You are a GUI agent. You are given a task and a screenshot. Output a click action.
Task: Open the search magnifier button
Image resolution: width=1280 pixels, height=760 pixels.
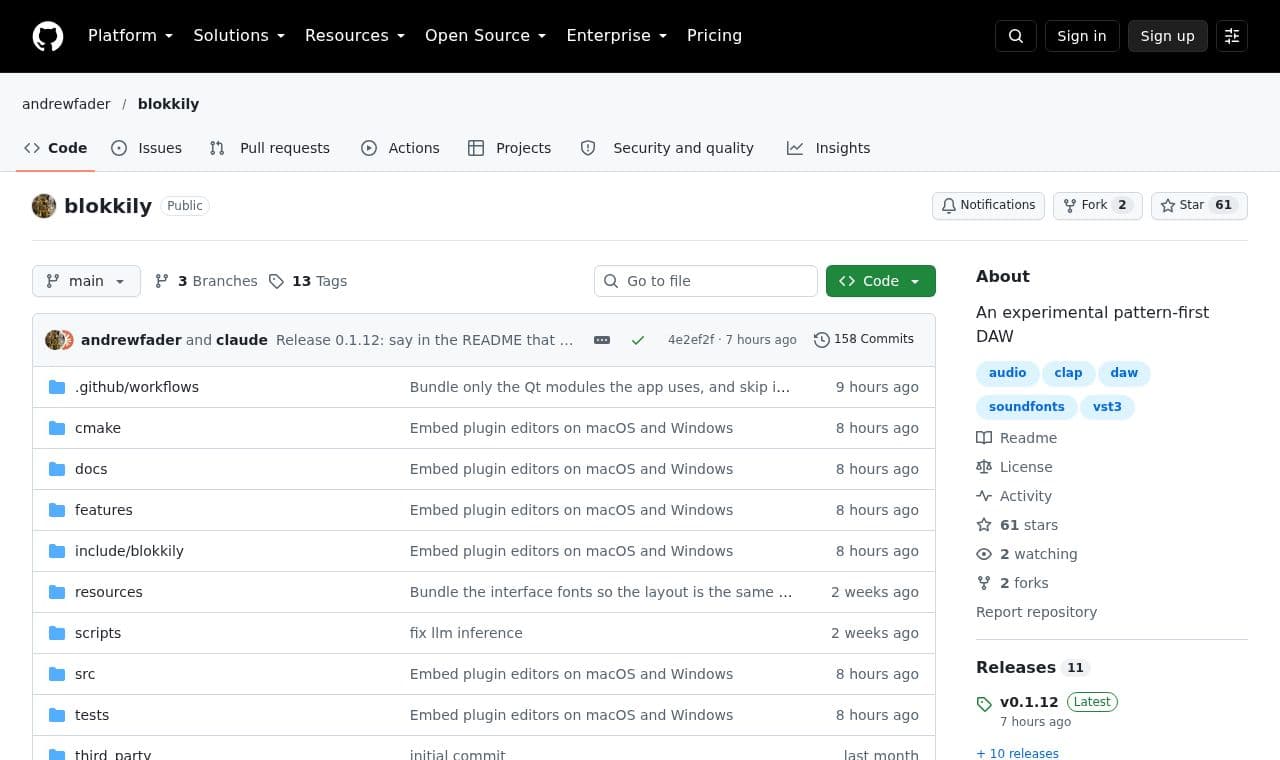click(1016, 36)
